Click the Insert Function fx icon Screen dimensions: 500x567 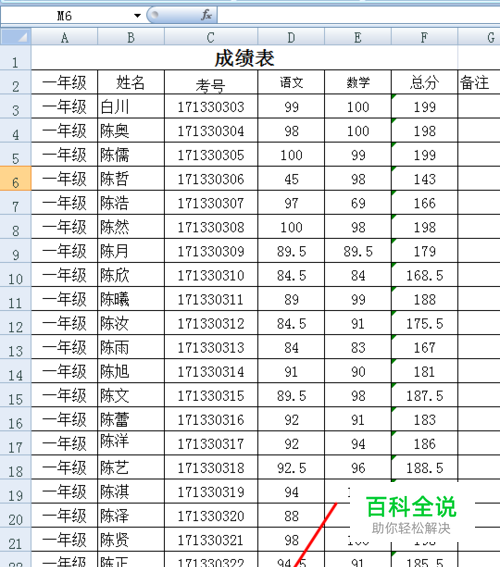tap(206, 15)
